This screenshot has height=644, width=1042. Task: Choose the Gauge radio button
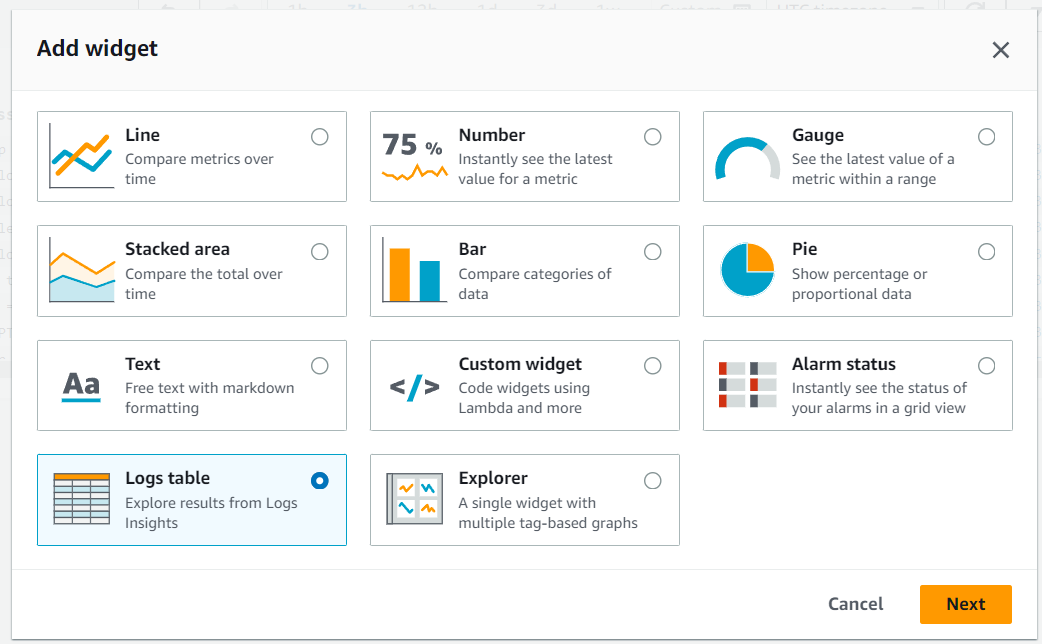pyautogui.click(x=986, y=137)
